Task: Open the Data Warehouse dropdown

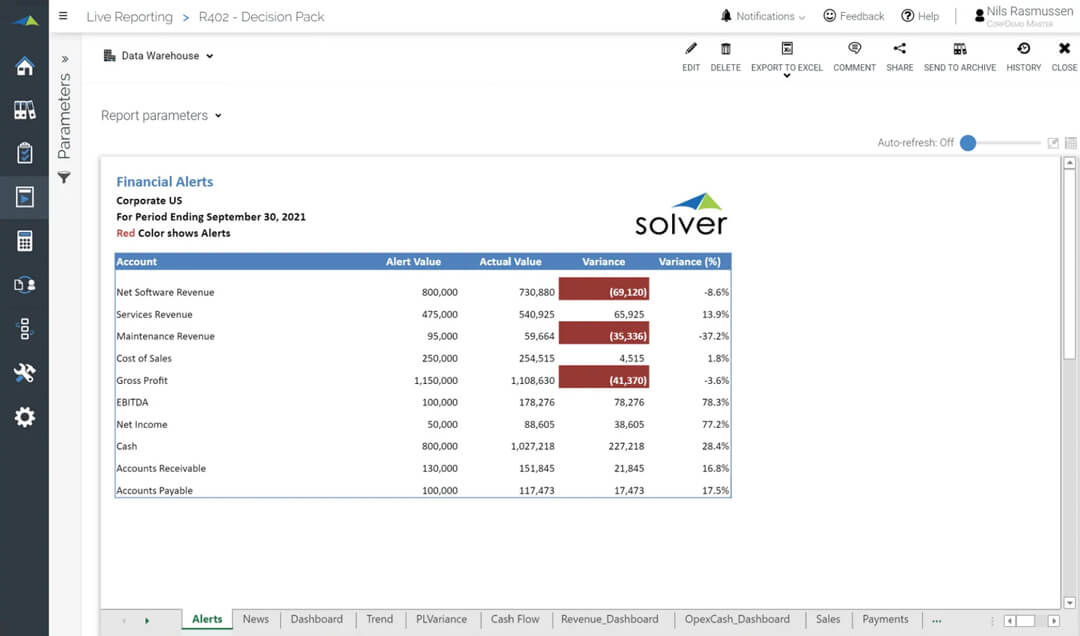Action: [x=159, y=56]
